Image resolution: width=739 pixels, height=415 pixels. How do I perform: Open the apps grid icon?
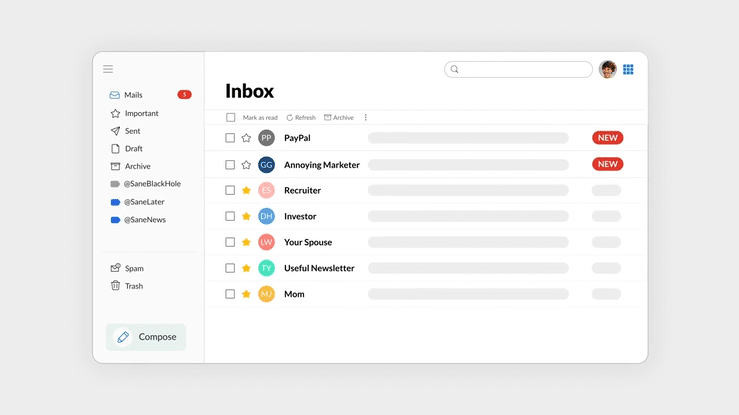pyautogui.click(x=628, y=70)
